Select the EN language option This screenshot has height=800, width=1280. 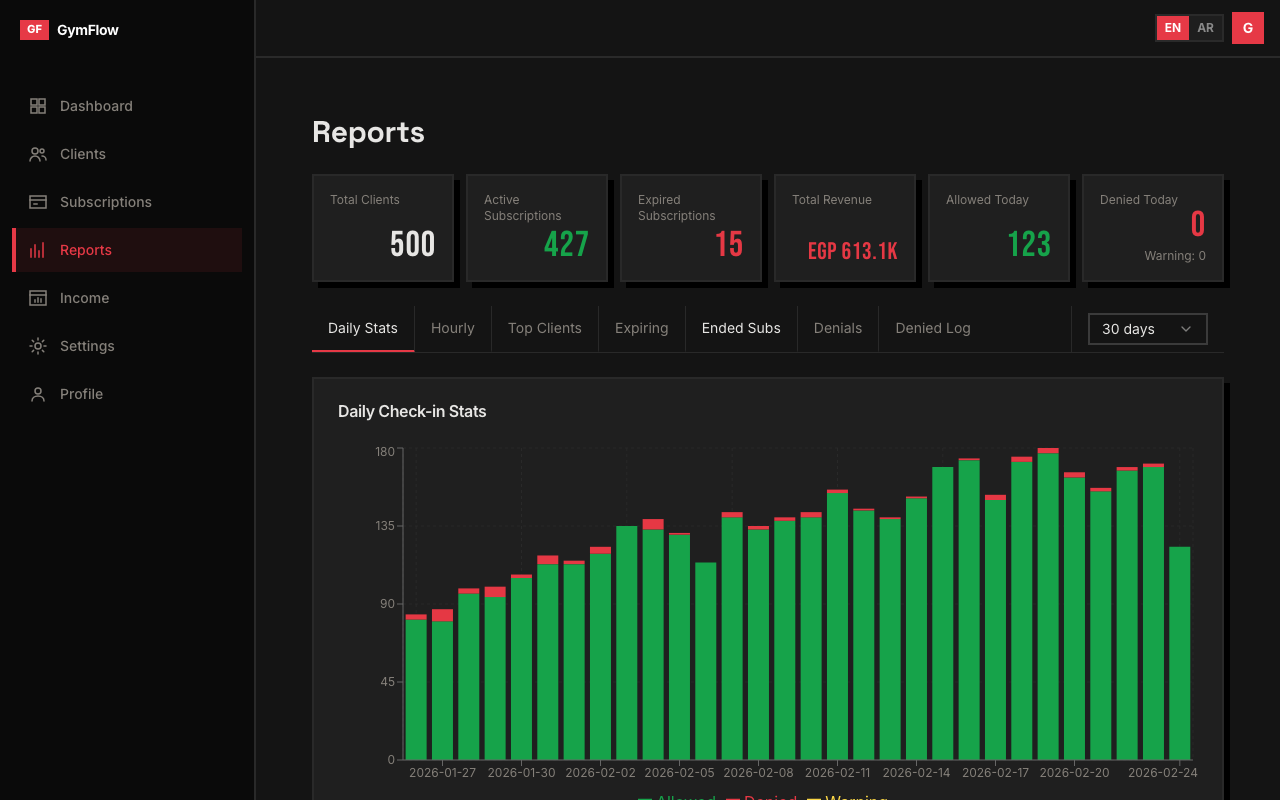tap(1172, 28)
